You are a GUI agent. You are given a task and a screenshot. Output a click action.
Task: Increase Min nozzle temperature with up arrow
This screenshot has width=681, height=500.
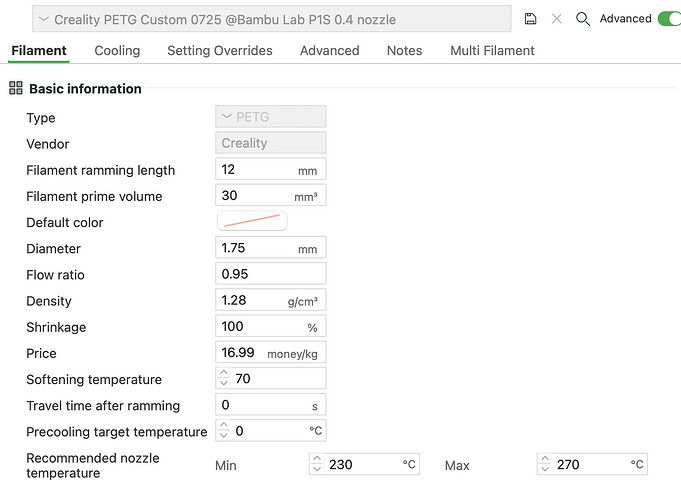pos(317,459)
